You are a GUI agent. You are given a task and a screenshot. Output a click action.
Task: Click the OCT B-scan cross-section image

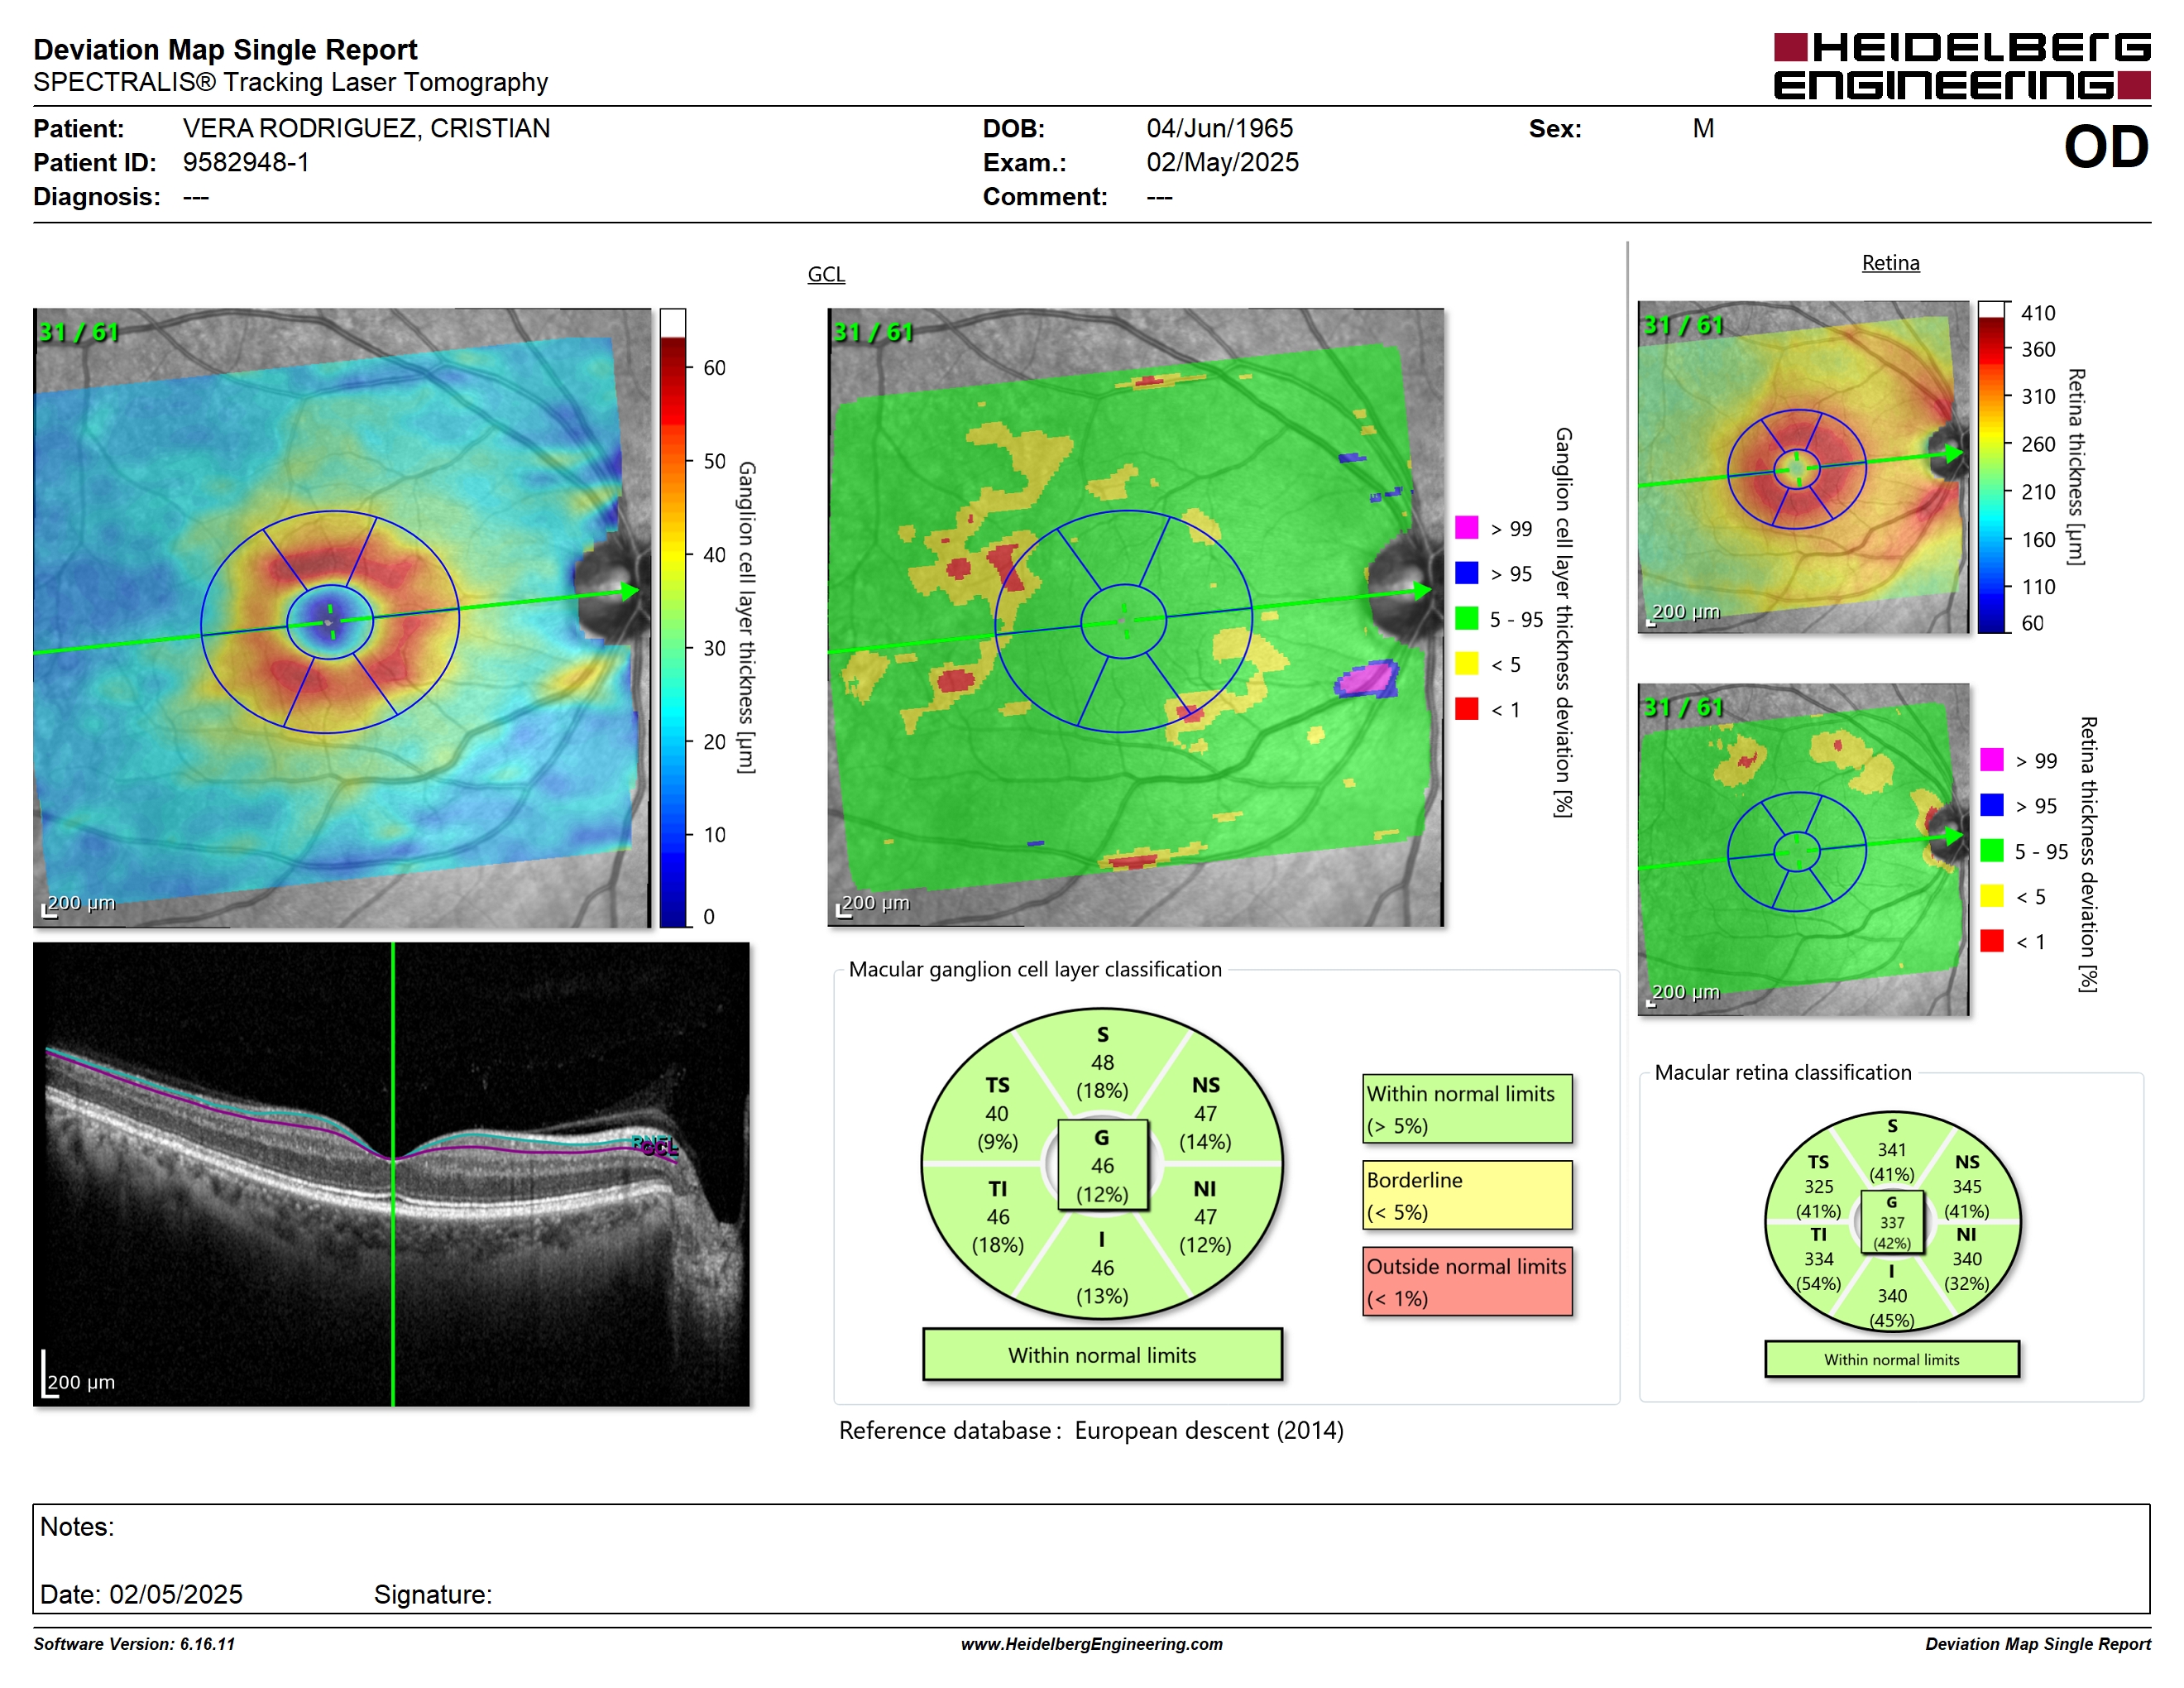tap(391, 1174)
